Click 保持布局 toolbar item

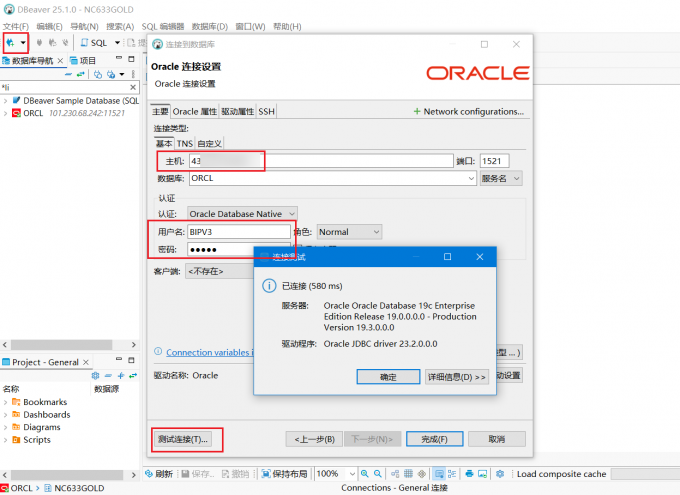click(285, 474)
